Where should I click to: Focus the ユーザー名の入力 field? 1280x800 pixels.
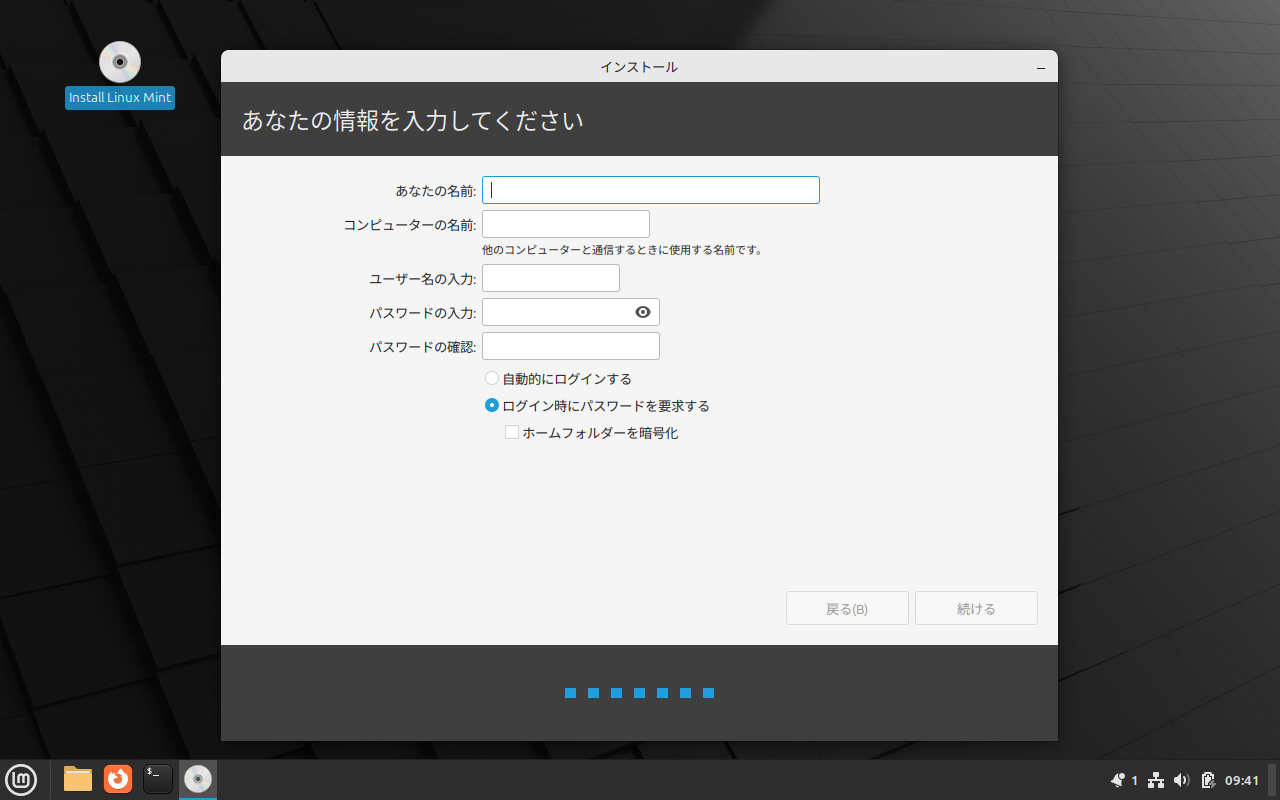coord(551,278)
